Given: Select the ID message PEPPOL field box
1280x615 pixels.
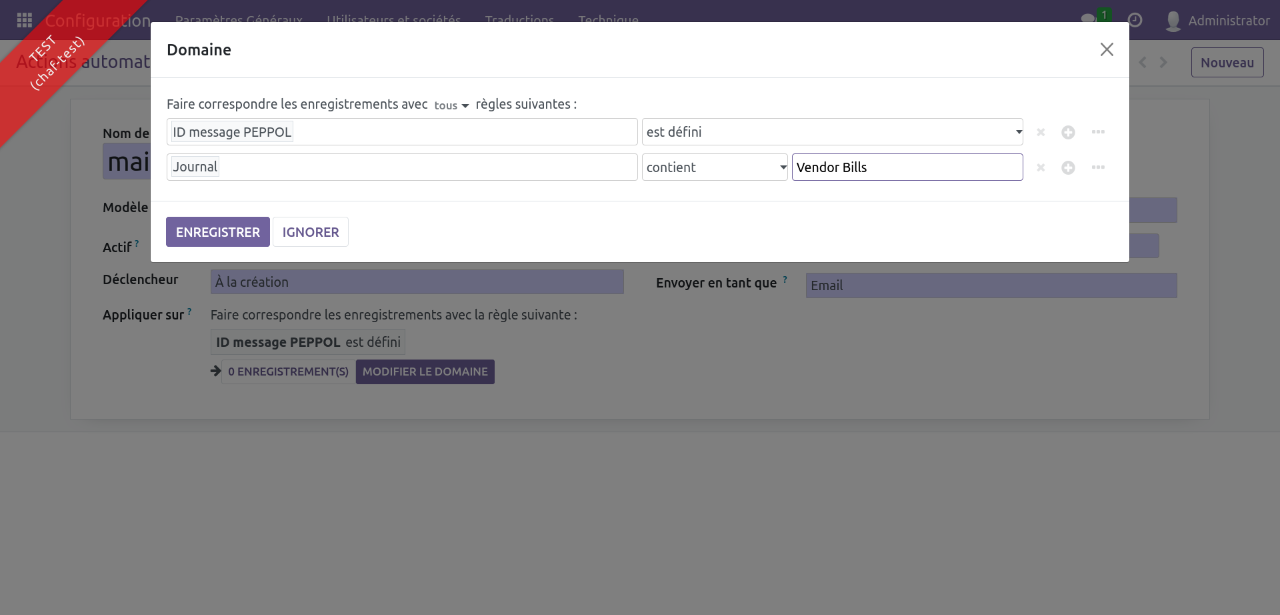Looking at the screenshot, I should [402, 132].
